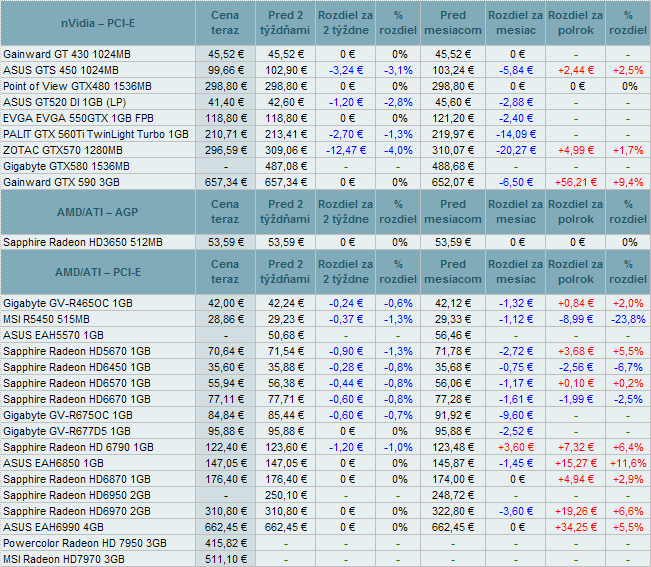
Task: Select the +11,6% percentage for ASUS EAH6850
Action: pyautogui.click(x=628, y=463)
